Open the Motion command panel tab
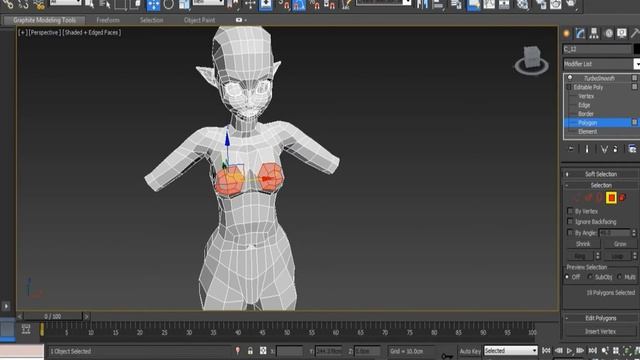Screen dimensions: 640x360 point(609,33)
